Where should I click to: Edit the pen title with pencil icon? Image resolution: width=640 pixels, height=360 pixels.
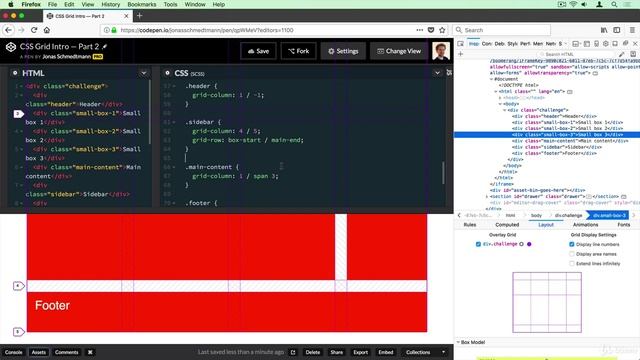click(x=105, y=47)
